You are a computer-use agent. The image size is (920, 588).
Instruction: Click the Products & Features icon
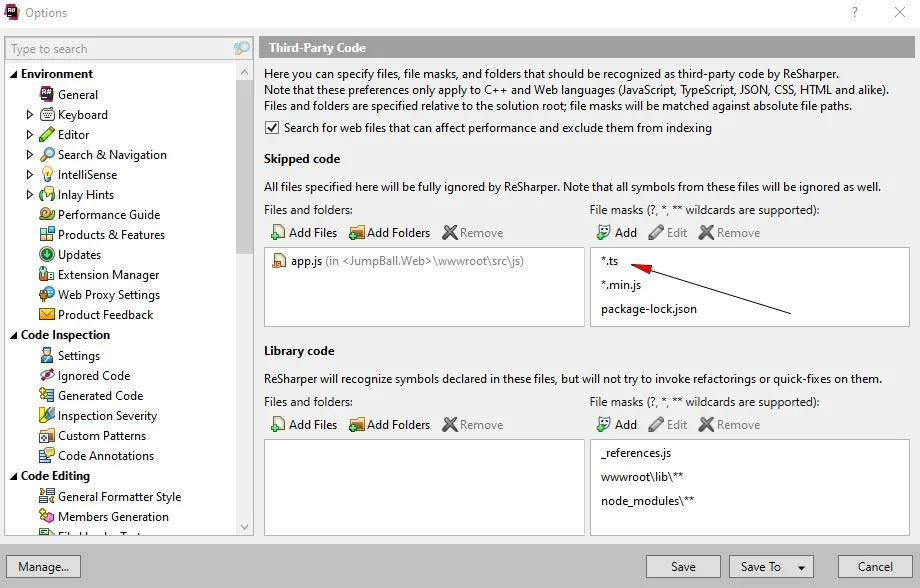(x=47, y=234)
